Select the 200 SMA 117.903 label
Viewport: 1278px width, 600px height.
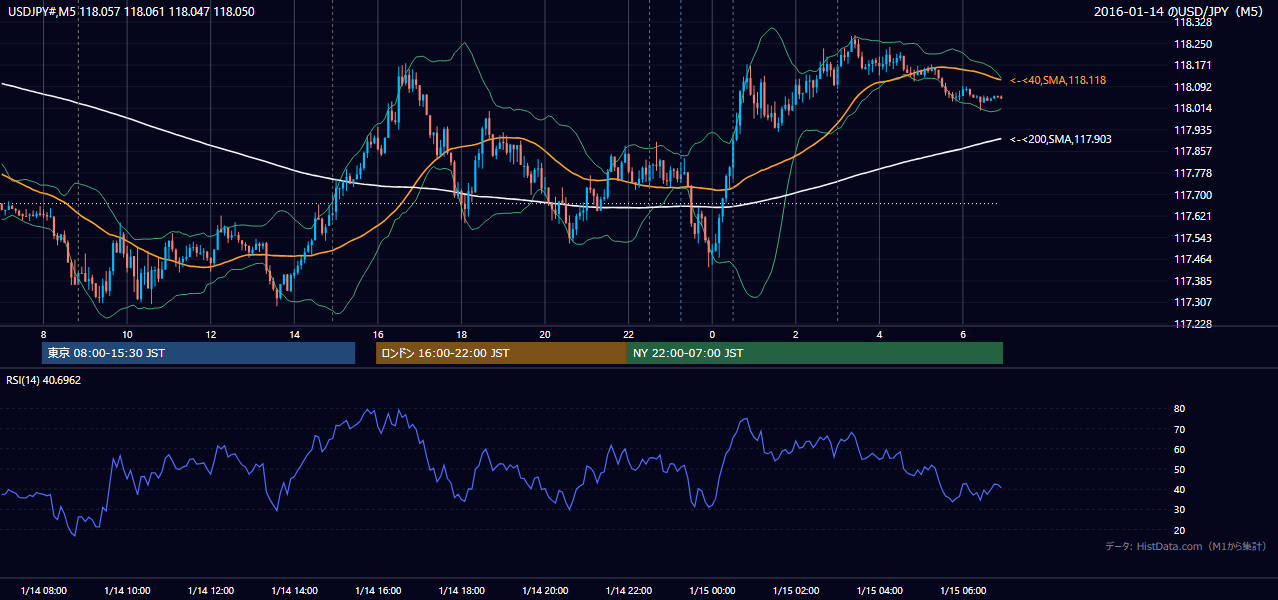click(1061, 140)
